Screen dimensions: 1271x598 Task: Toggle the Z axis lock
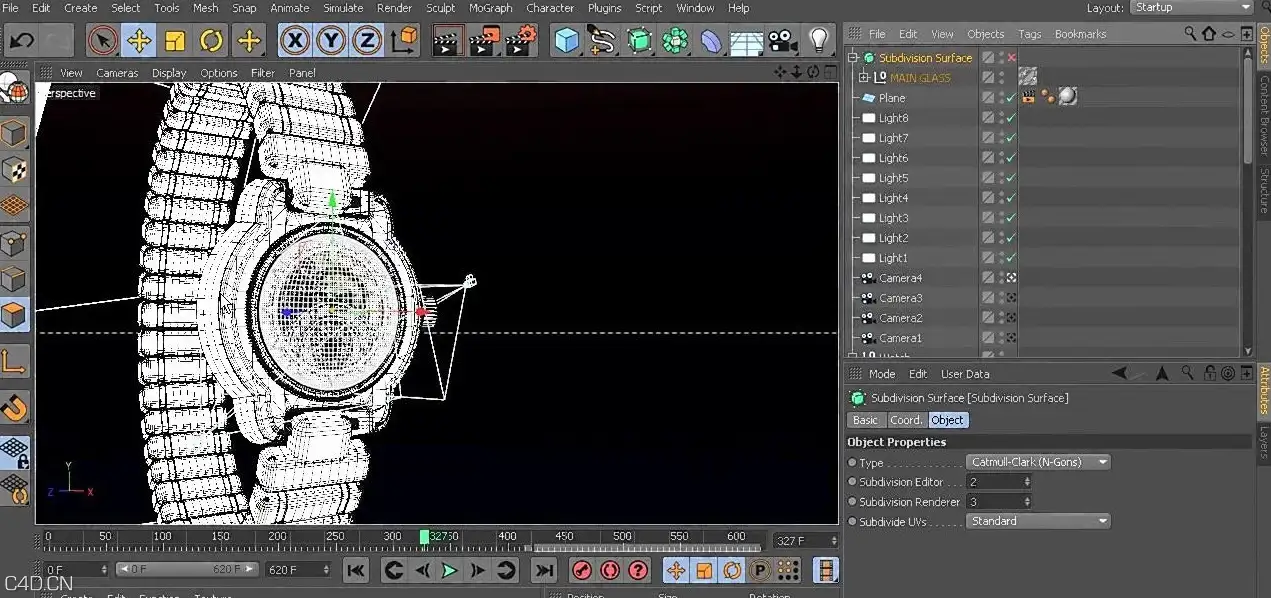368,41
